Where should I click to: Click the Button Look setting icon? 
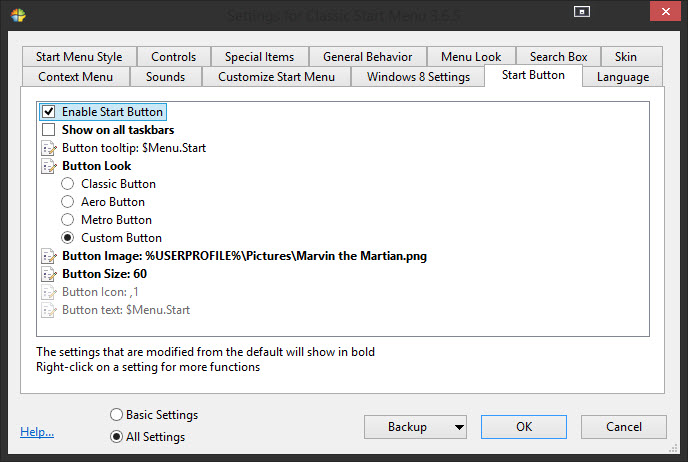(49, 166)
